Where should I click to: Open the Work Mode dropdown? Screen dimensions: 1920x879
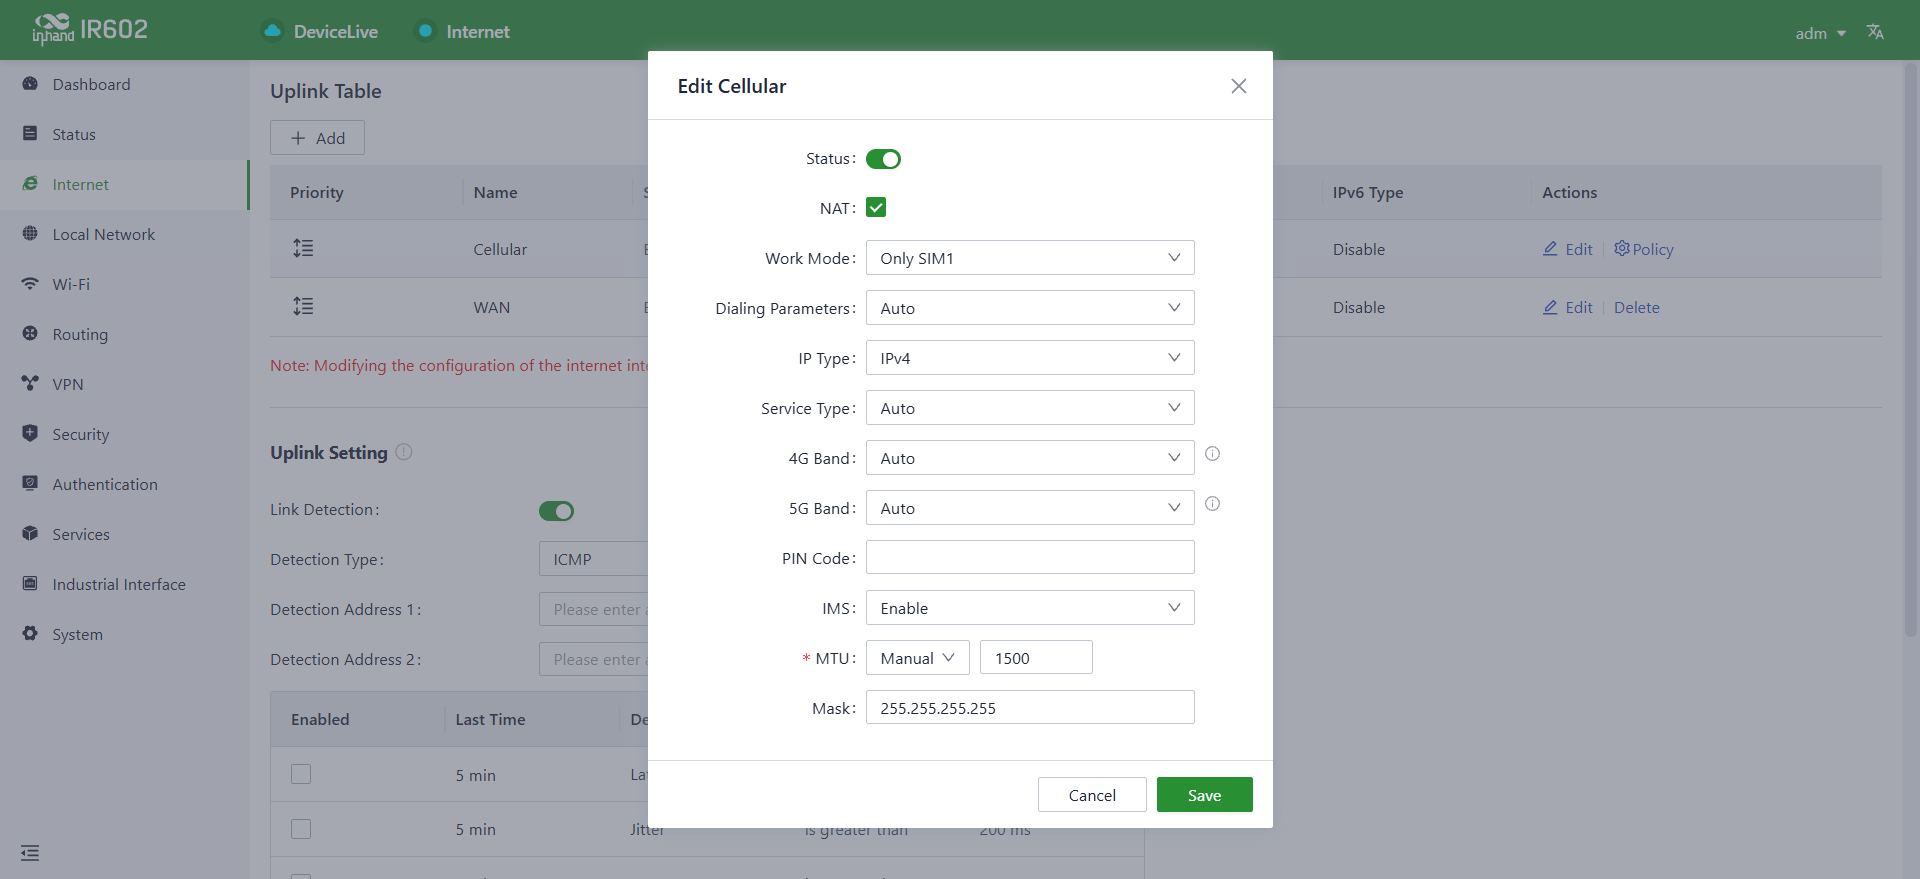pyautogui.click(x=1030, y=258)
